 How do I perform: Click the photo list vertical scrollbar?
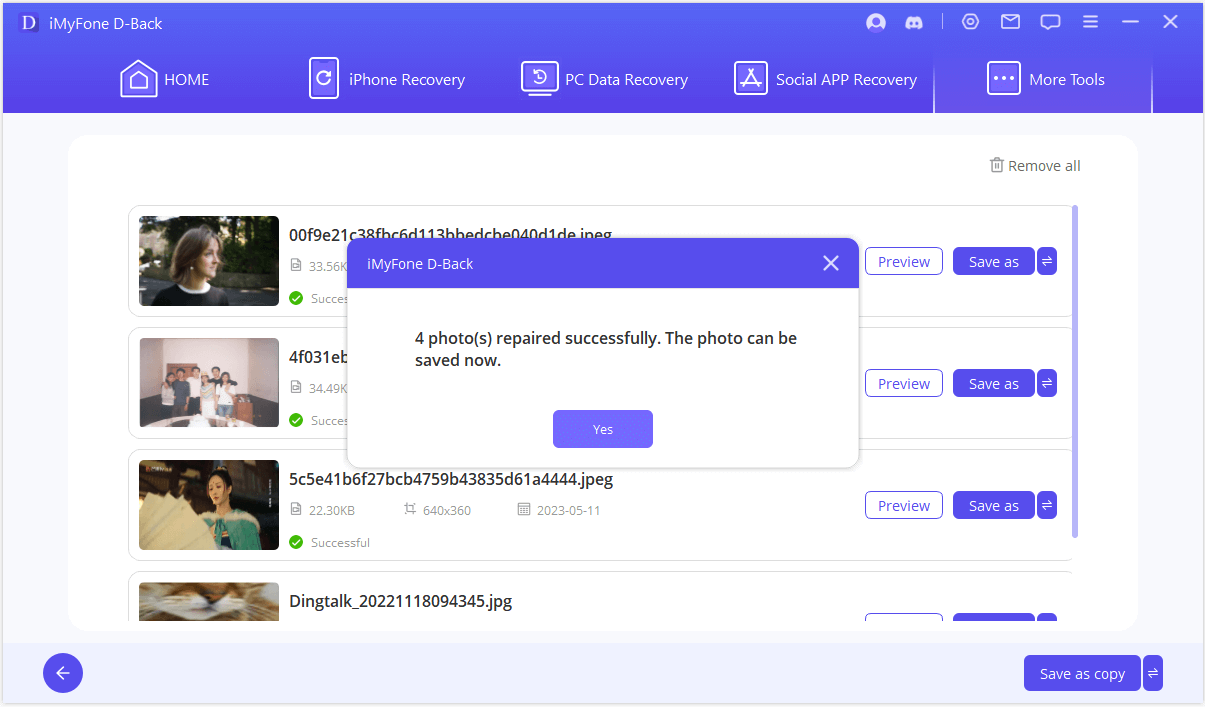pos(1075,371)
